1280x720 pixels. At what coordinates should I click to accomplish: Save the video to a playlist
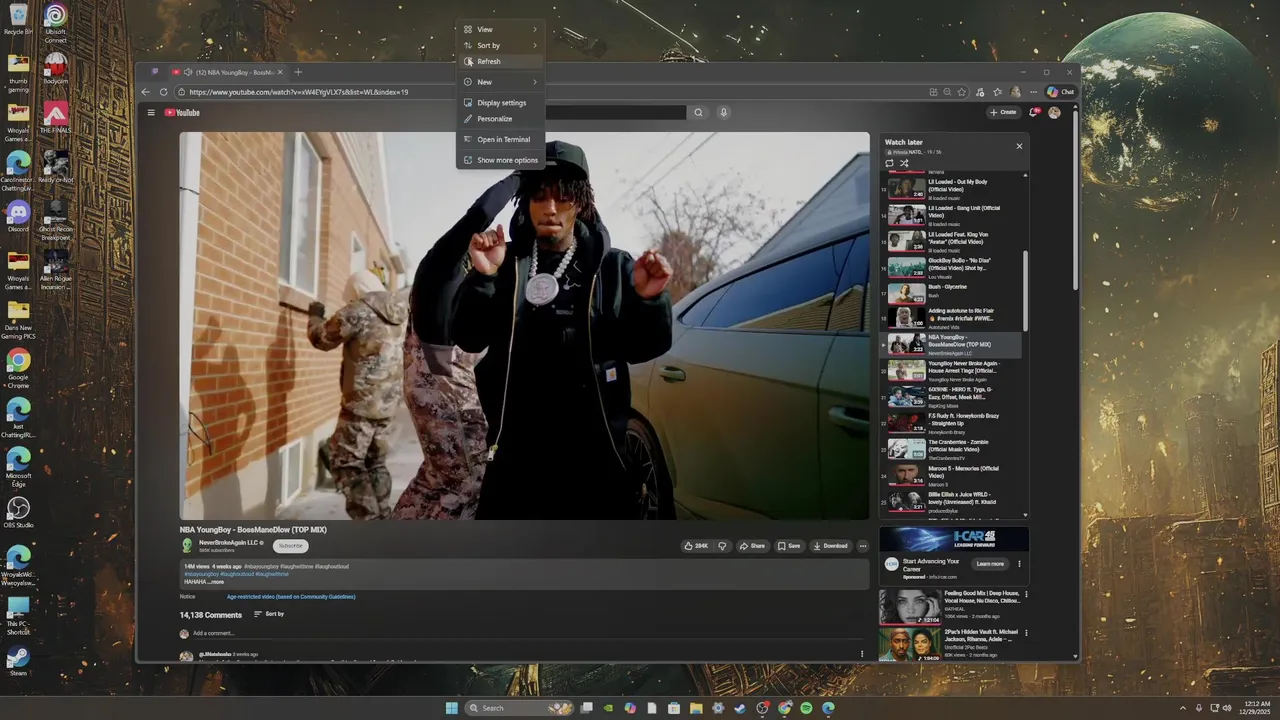(789, 546)
